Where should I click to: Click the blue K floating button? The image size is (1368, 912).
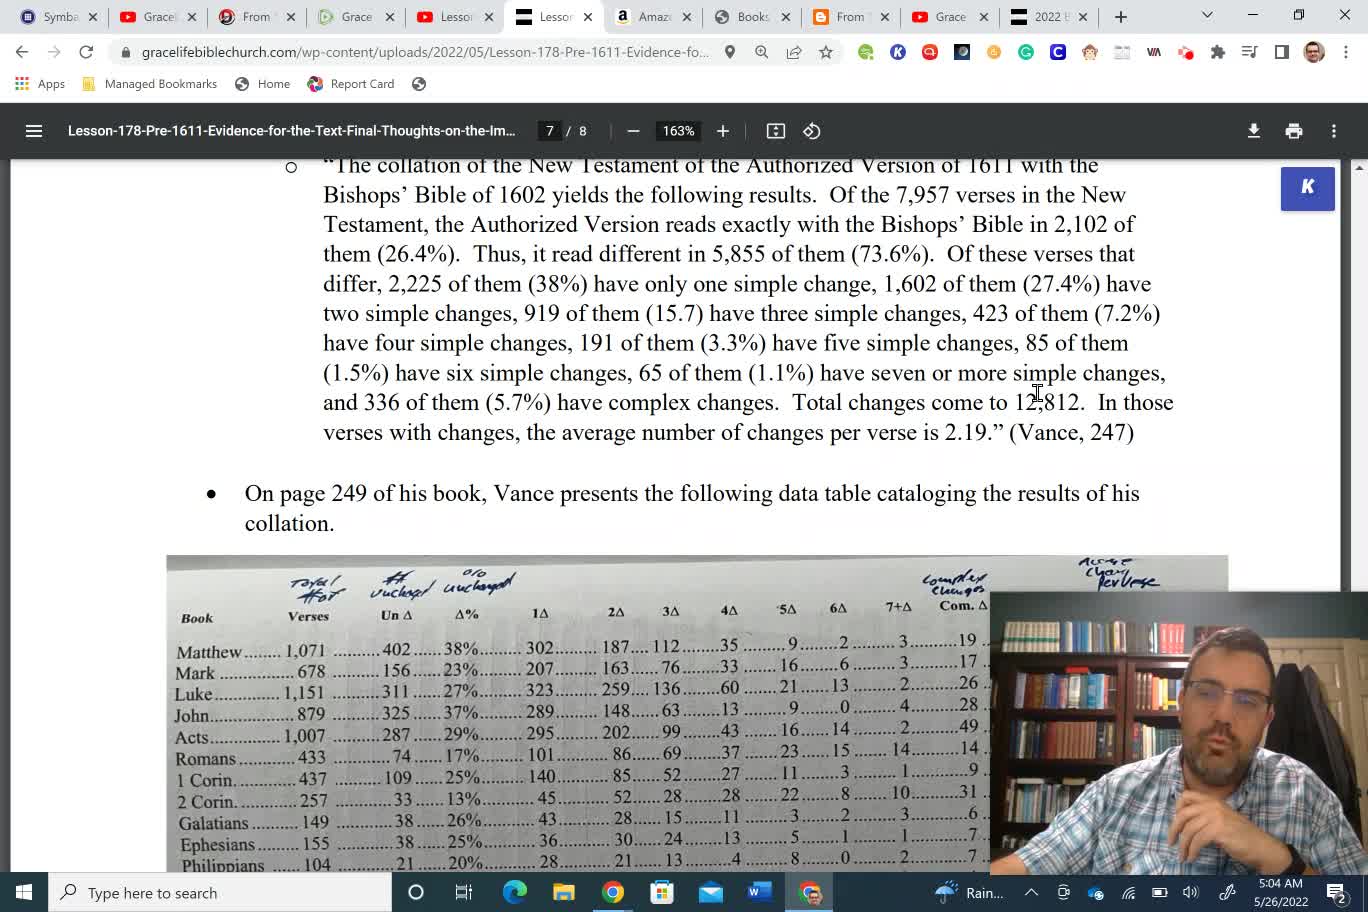click(x=1308, y=188)
